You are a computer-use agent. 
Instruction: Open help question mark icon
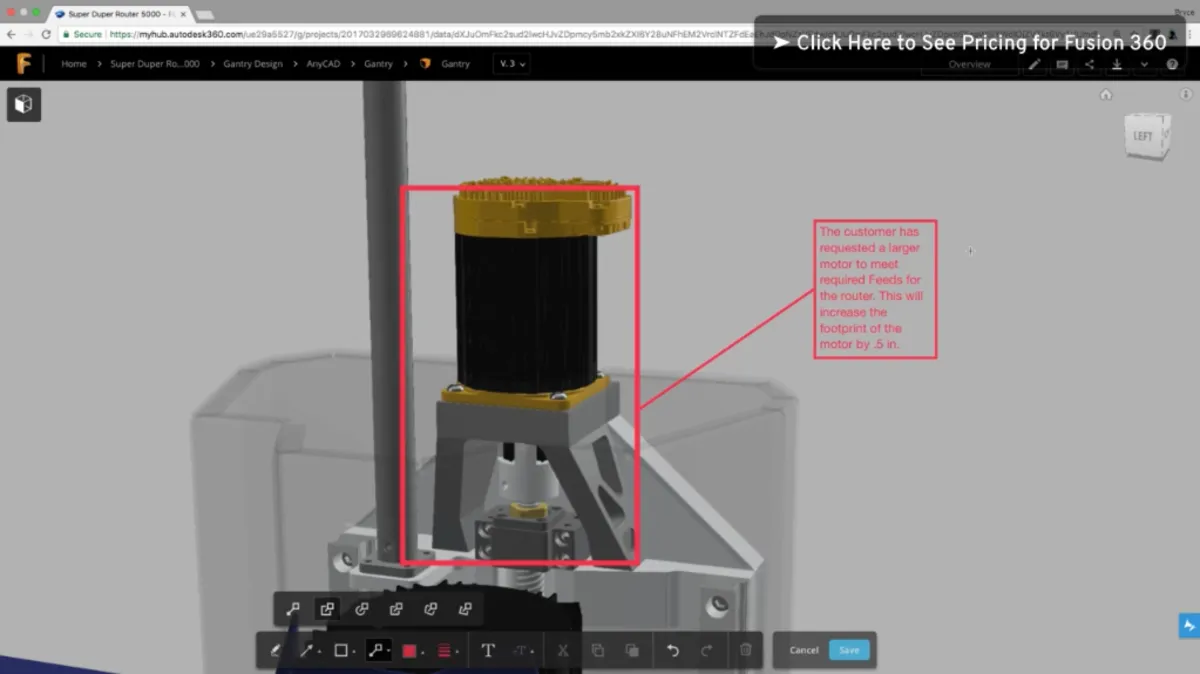point(1172,64)
